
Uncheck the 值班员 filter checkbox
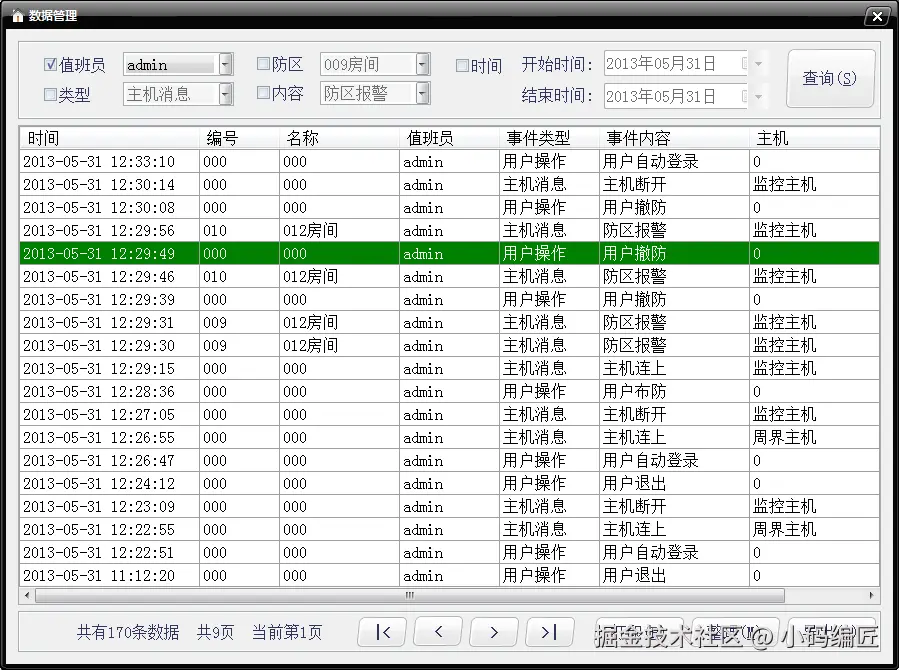(x=50, y=64)
